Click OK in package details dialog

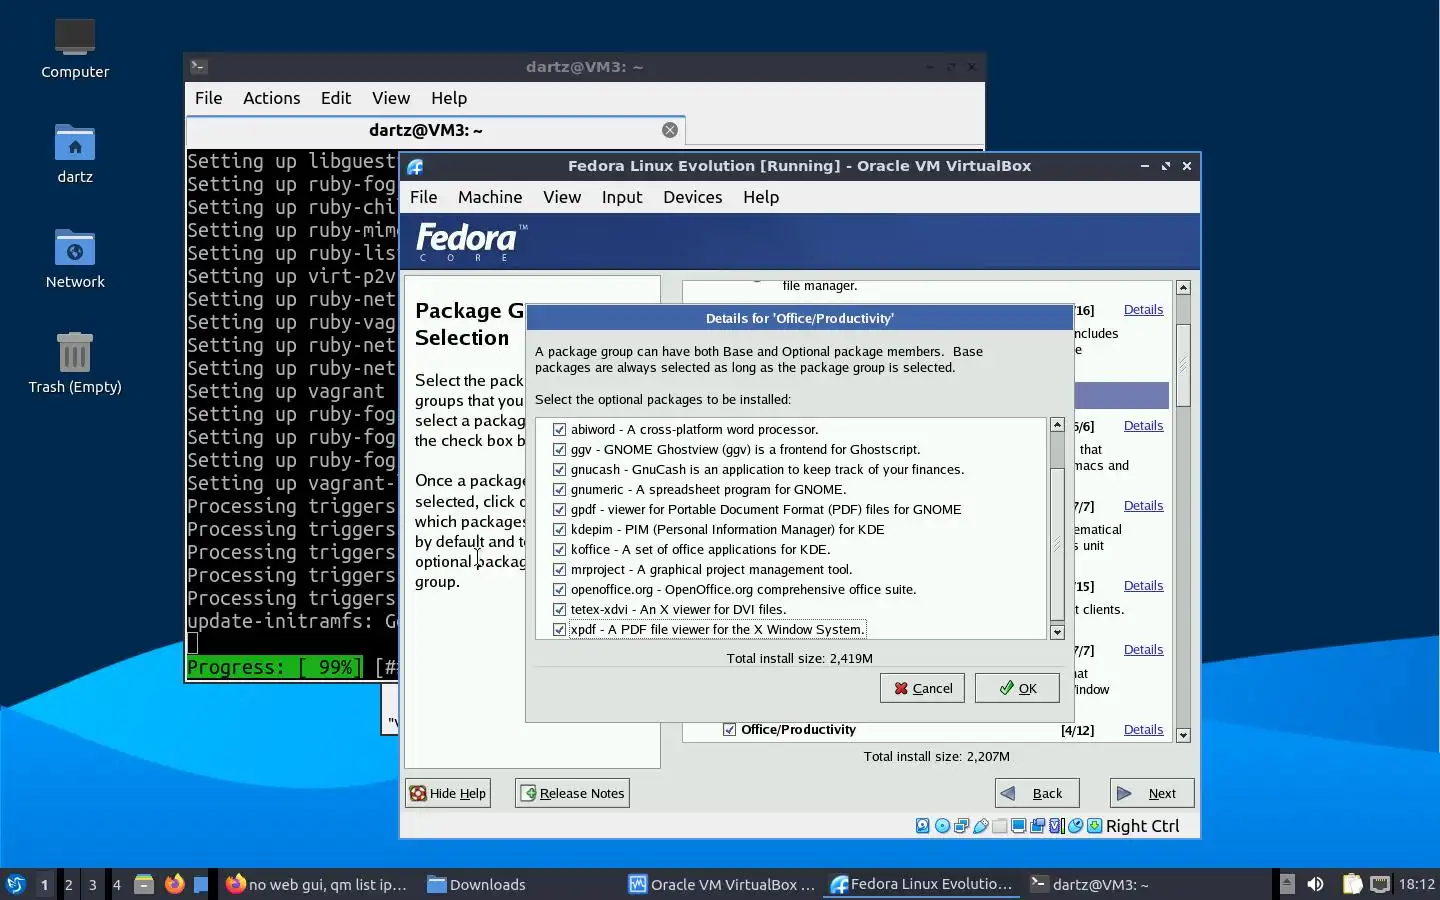[x=1017, y=688]
